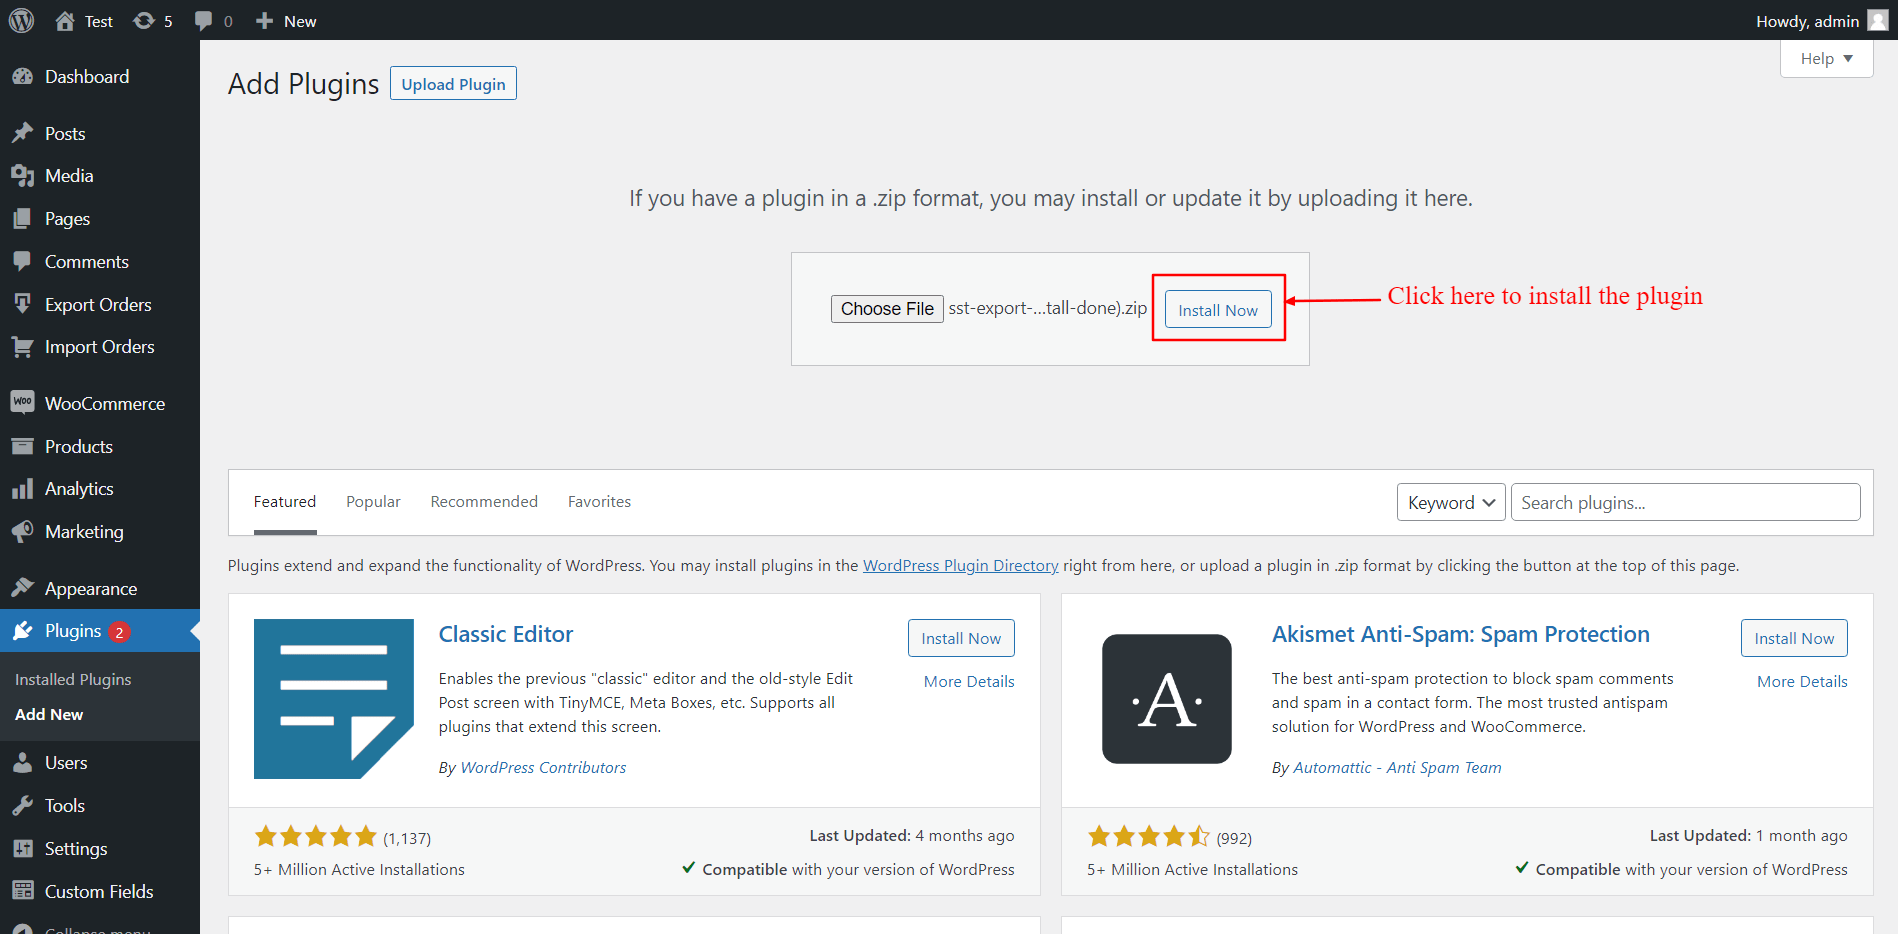The height and width of the screenshot is (934, 1898).
Task: Click the WooCommerce woo icon
Action: click(22, 403)
